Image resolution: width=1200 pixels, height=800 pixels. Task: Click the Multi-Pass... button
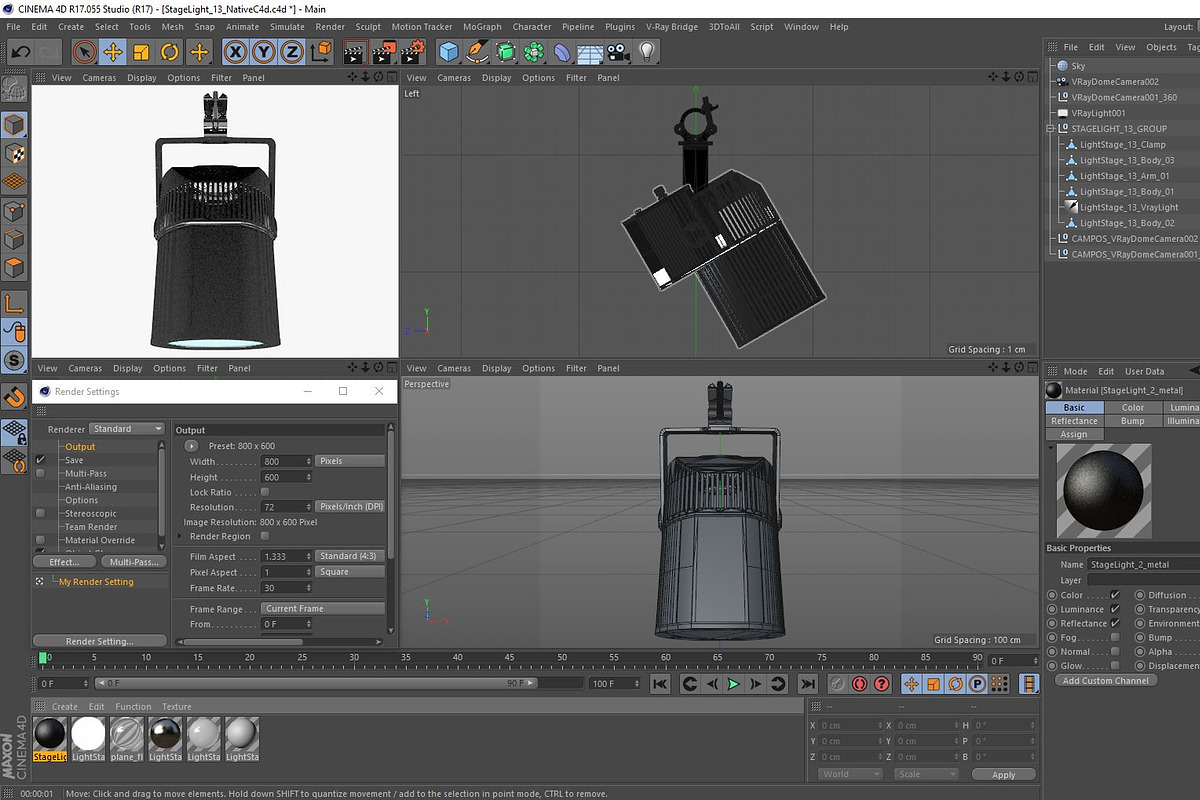[x=135, y=562]
